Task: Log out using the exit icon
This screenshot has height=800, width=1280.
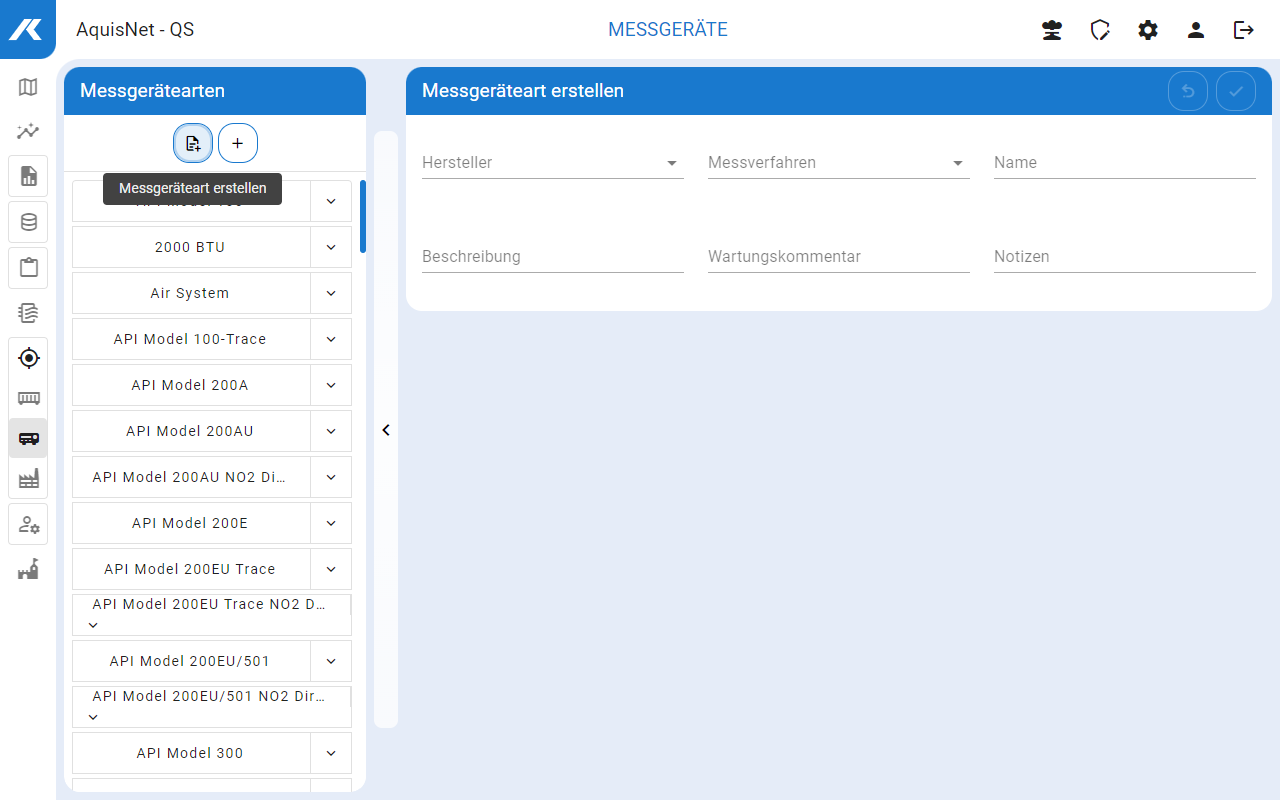Action: 1244,30
